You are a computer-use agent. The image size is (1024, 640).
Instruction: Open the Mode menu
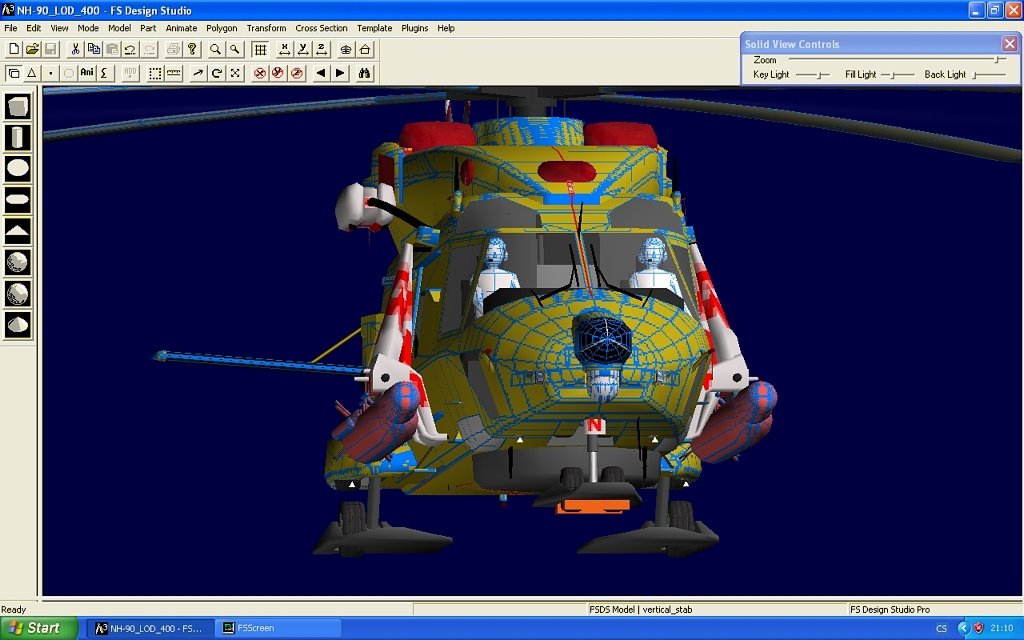[88, 28]
